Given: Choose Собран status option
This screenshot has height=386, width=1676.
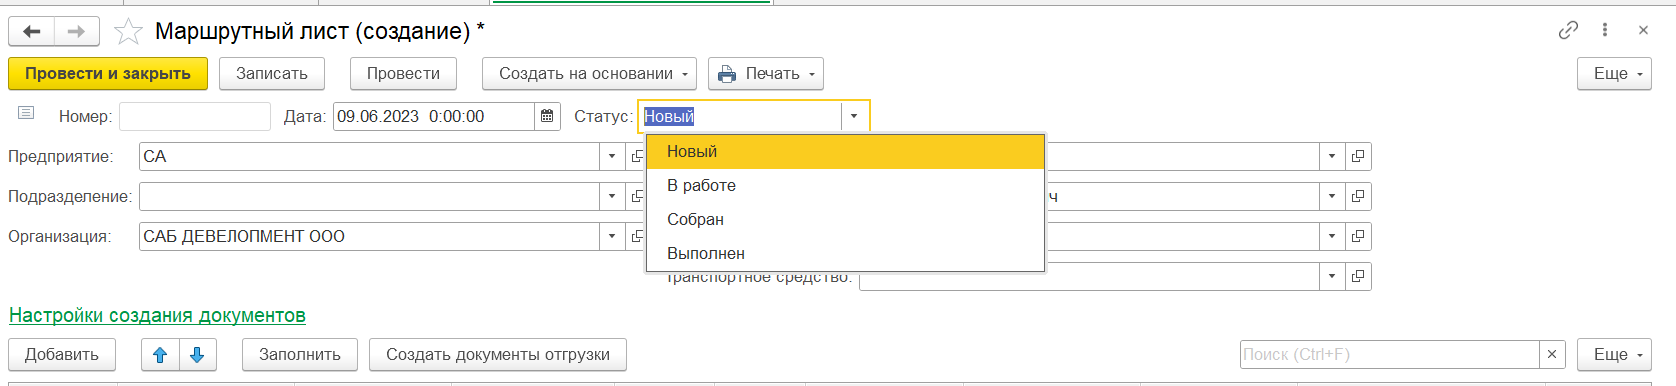Looking at the screenshot, I should [846, 220].
